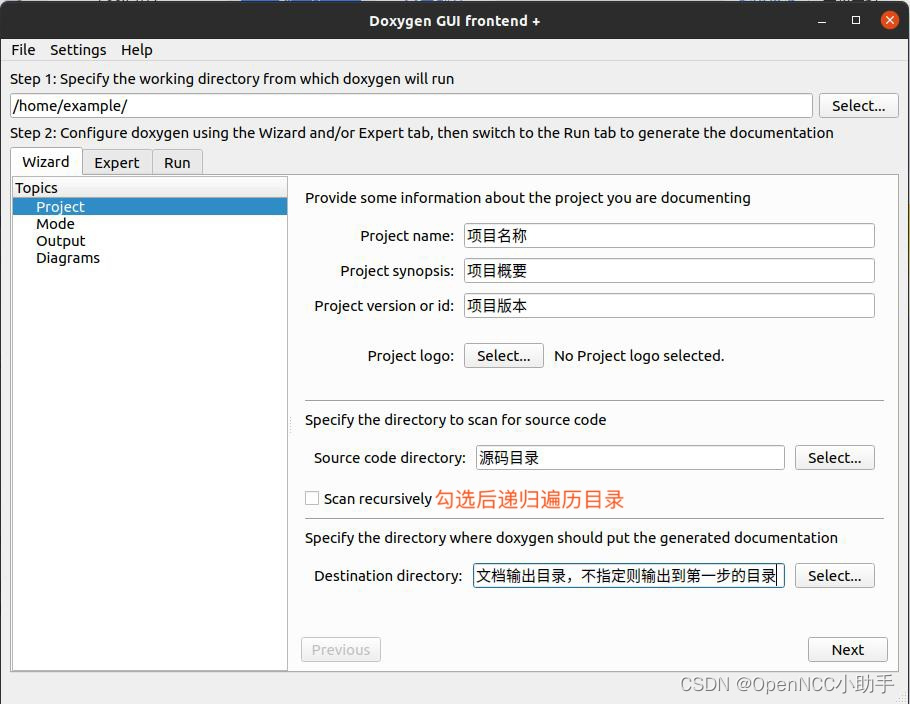Click Select button for source code directory

coord(835,457)
